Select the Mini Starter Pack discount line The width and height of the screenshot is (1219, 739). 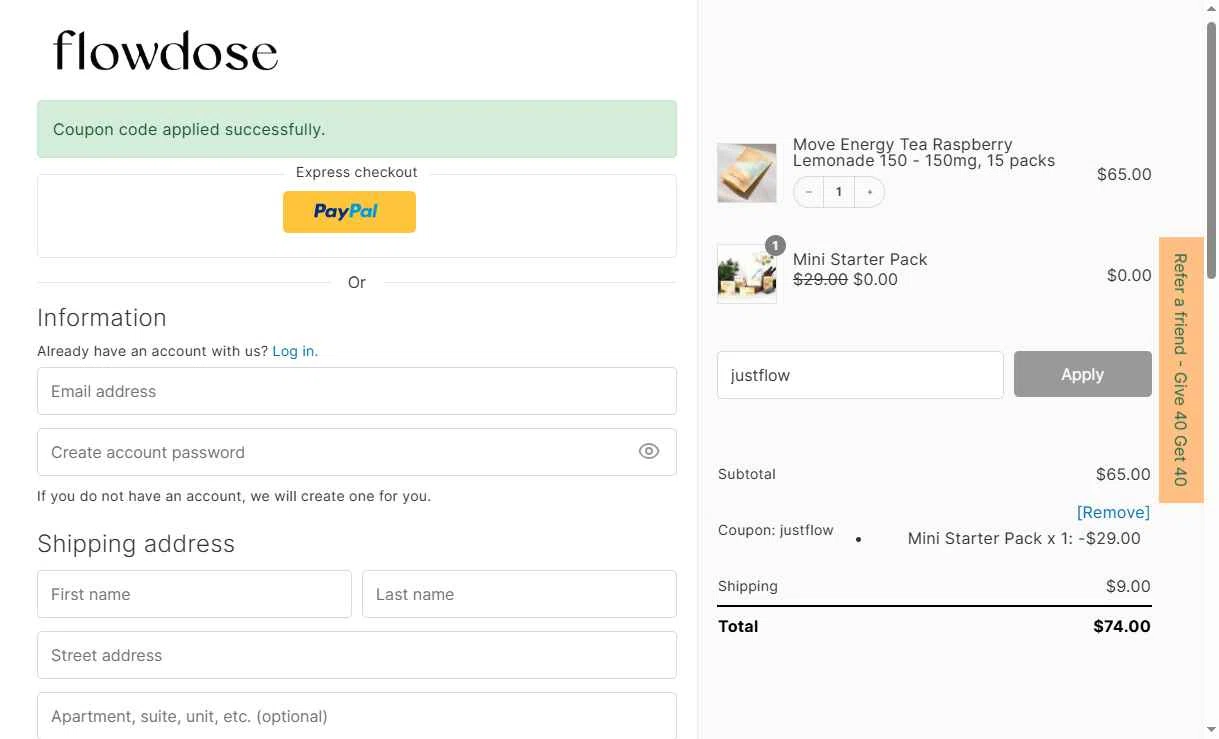1024,538
